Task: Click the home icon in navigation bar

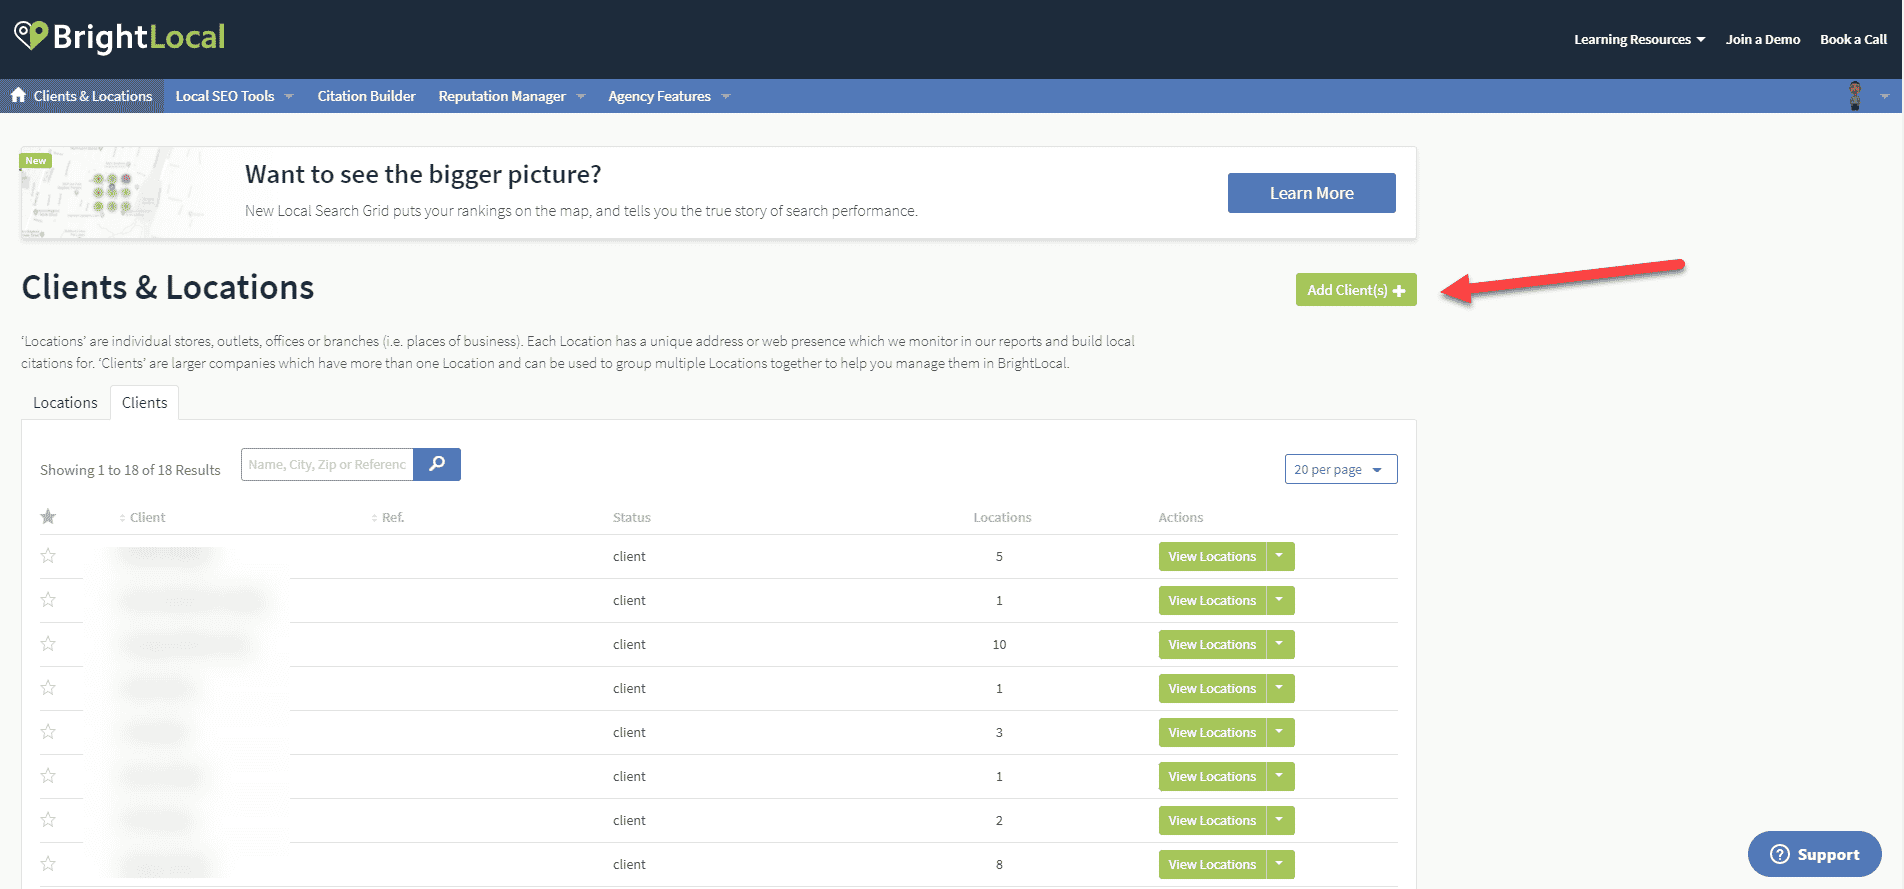Action: coord(18,95)
